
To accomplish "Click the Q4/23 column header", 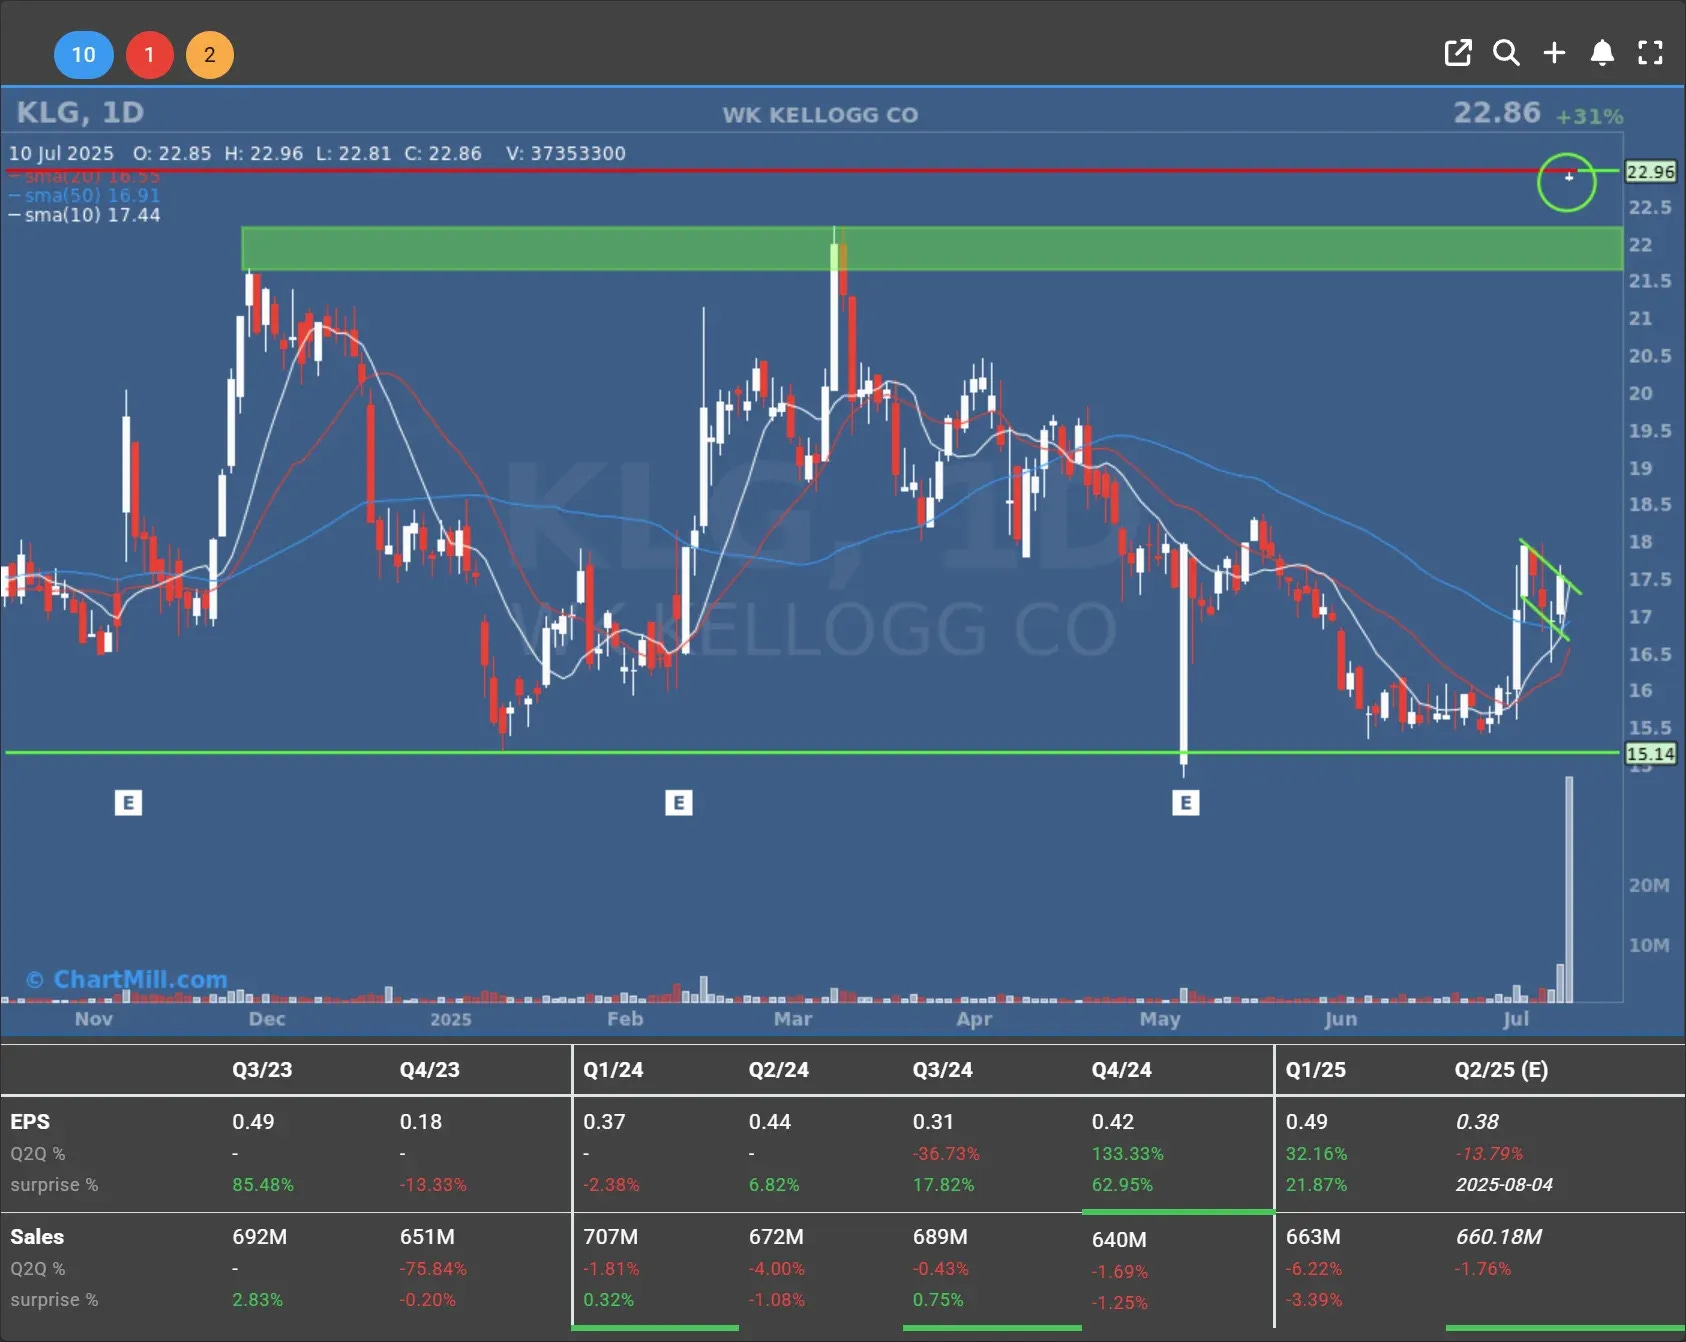I will 430,1069.
